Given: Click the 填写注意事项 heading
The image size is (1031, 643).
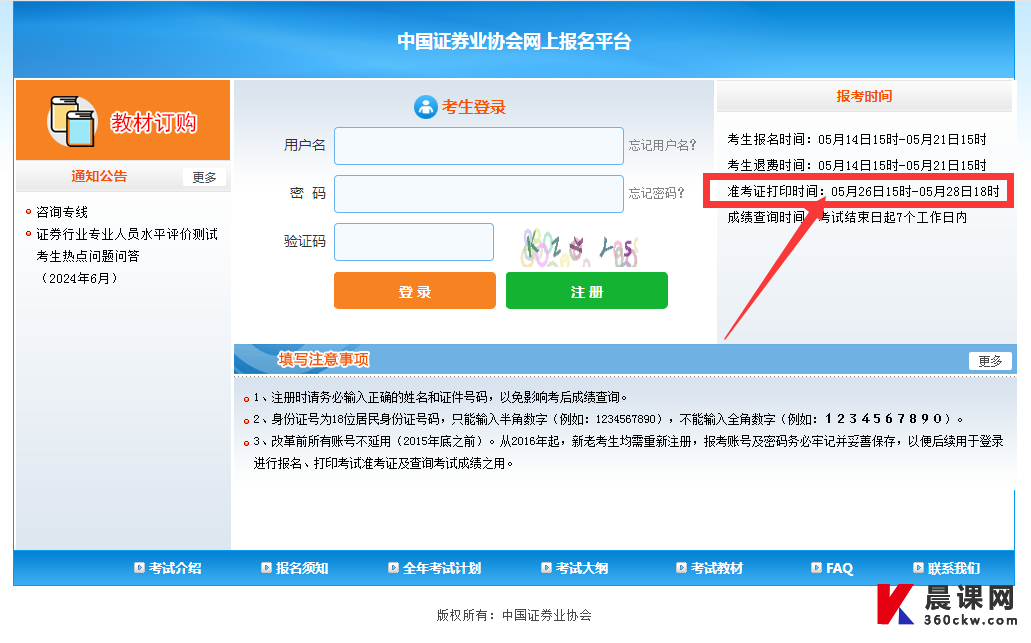Looking at the screenshot, I should click(323, 359).
